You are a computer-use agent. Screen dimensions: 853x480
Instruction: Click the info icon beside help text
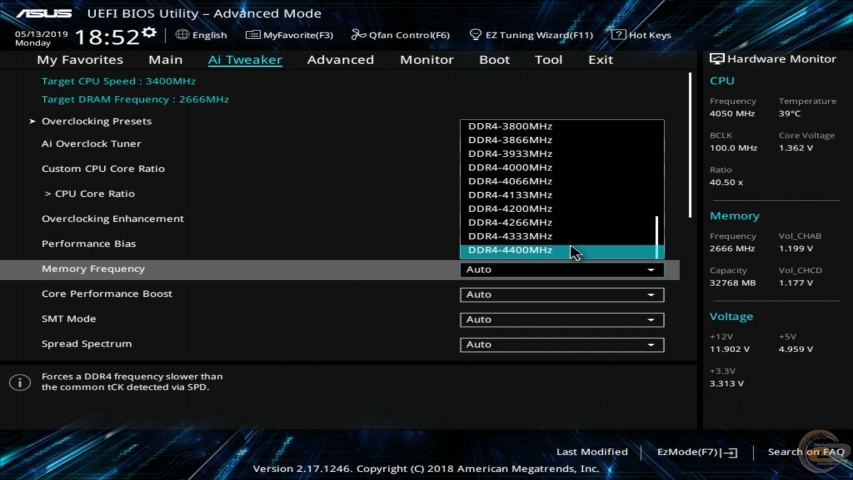20,383
